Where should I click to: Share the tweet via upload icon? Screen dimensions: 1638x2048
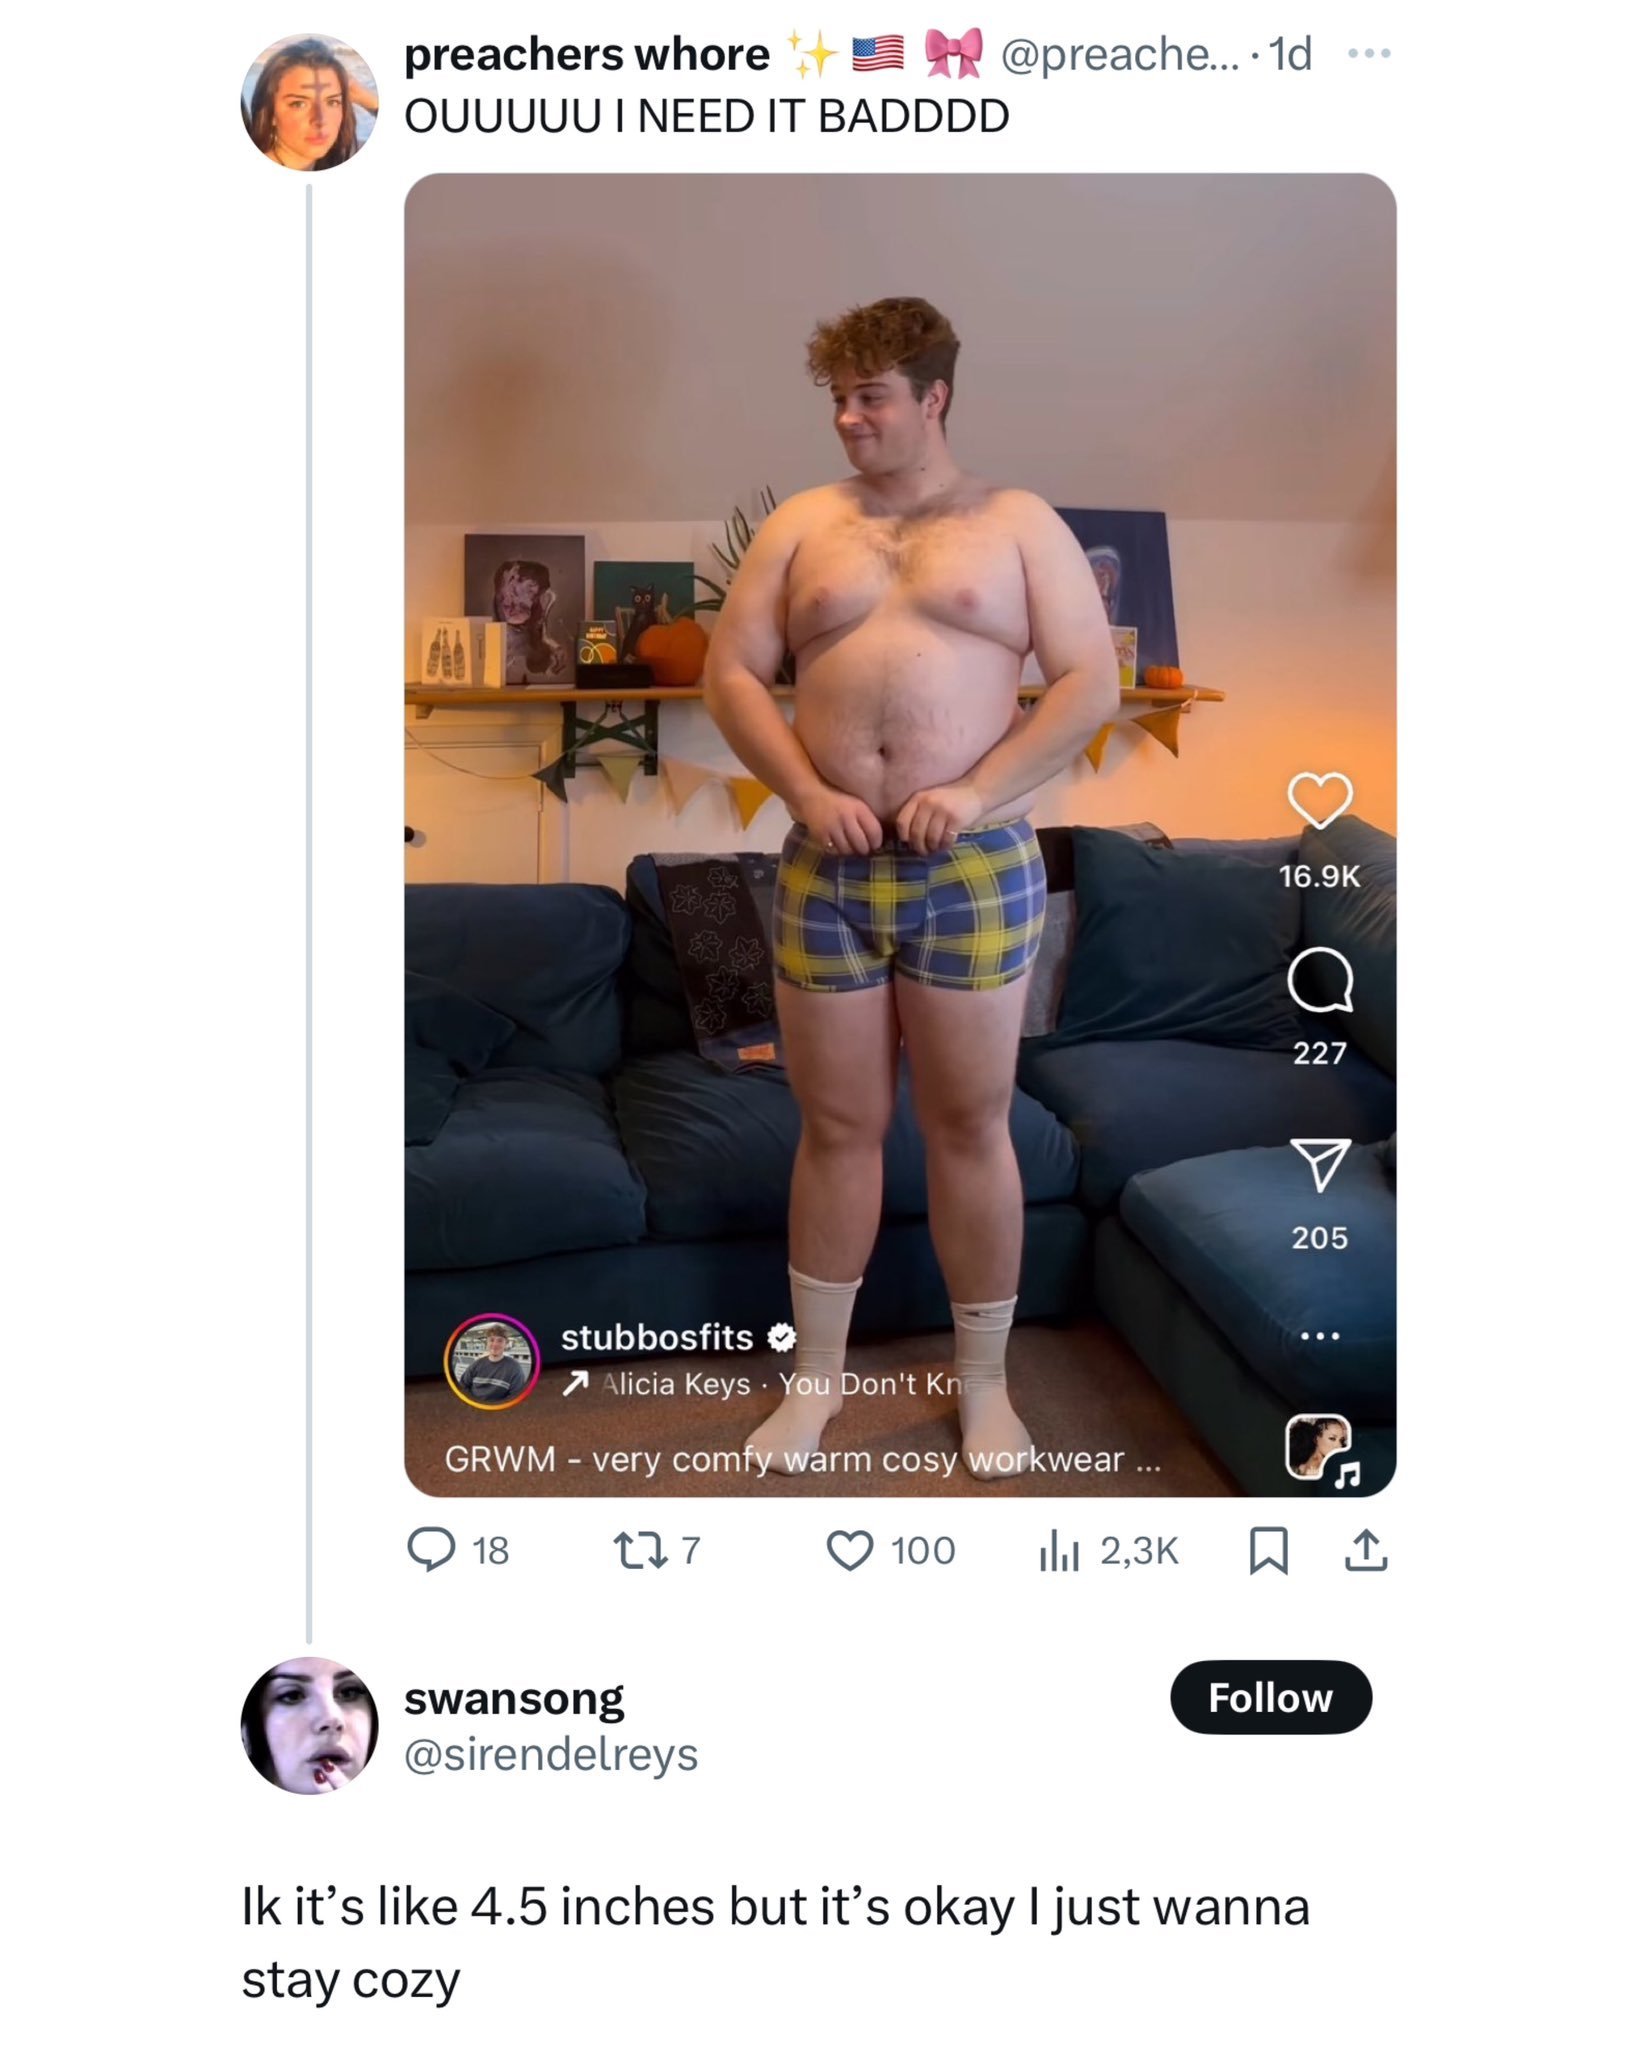pyautogui.click(x=1366, y=1551)
